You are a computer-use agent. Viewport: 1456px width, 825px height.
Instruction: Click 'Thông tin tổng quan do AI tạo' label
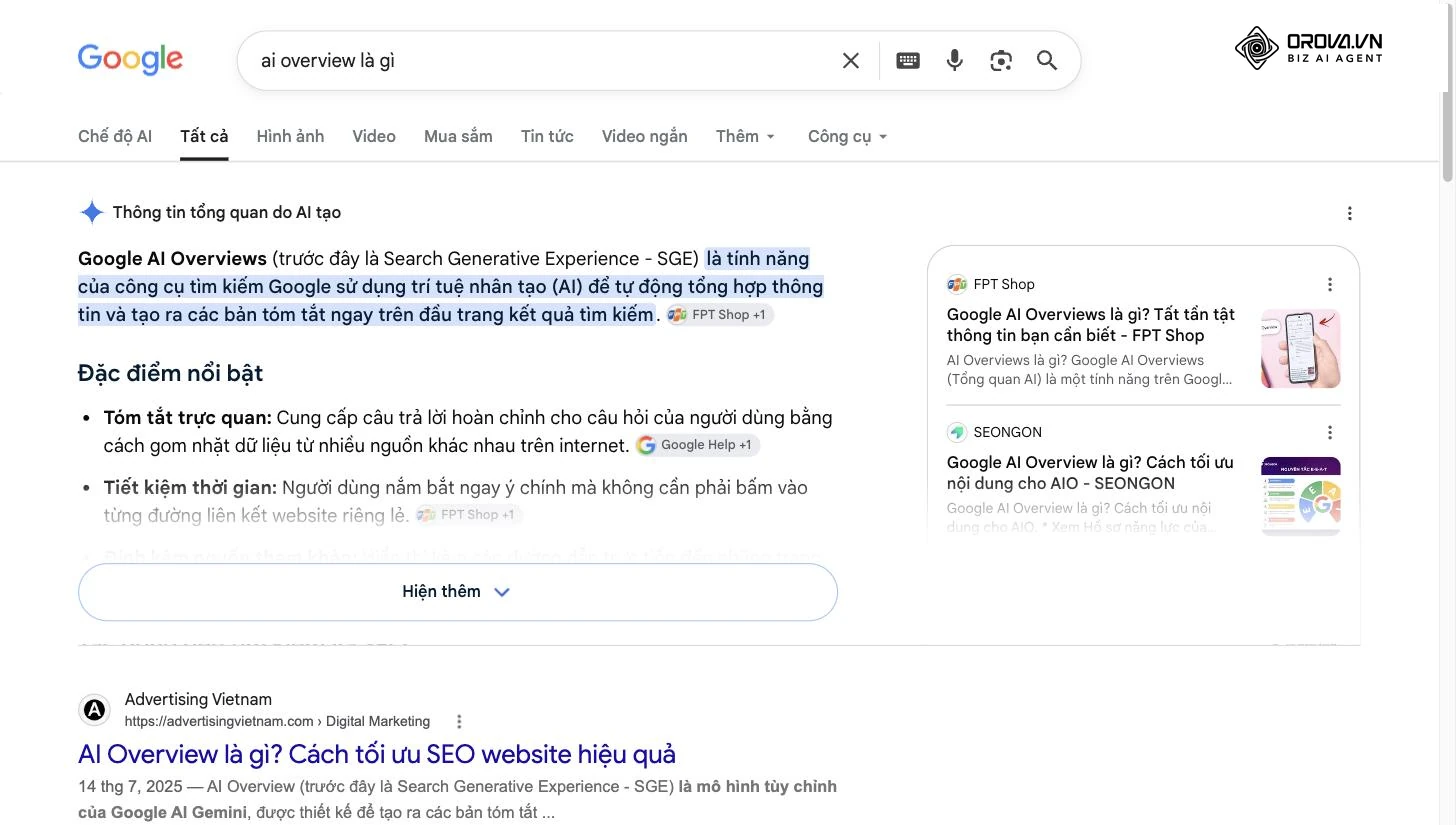click(x=227, y=212)
